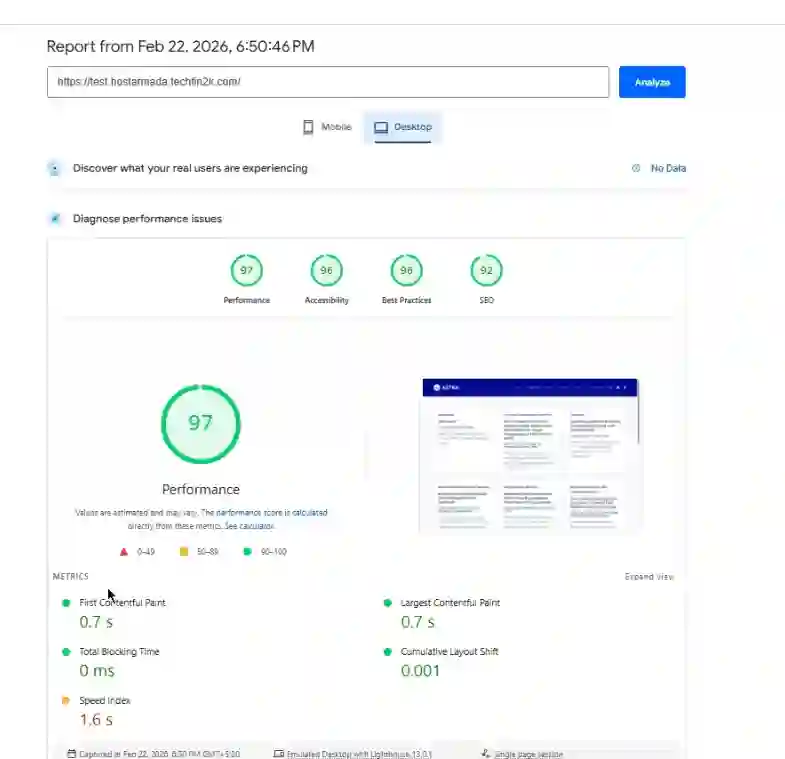Click the 0.001 Cumulative Layout Shift value
Screen dimensions: 785x759
click(420, 671)
